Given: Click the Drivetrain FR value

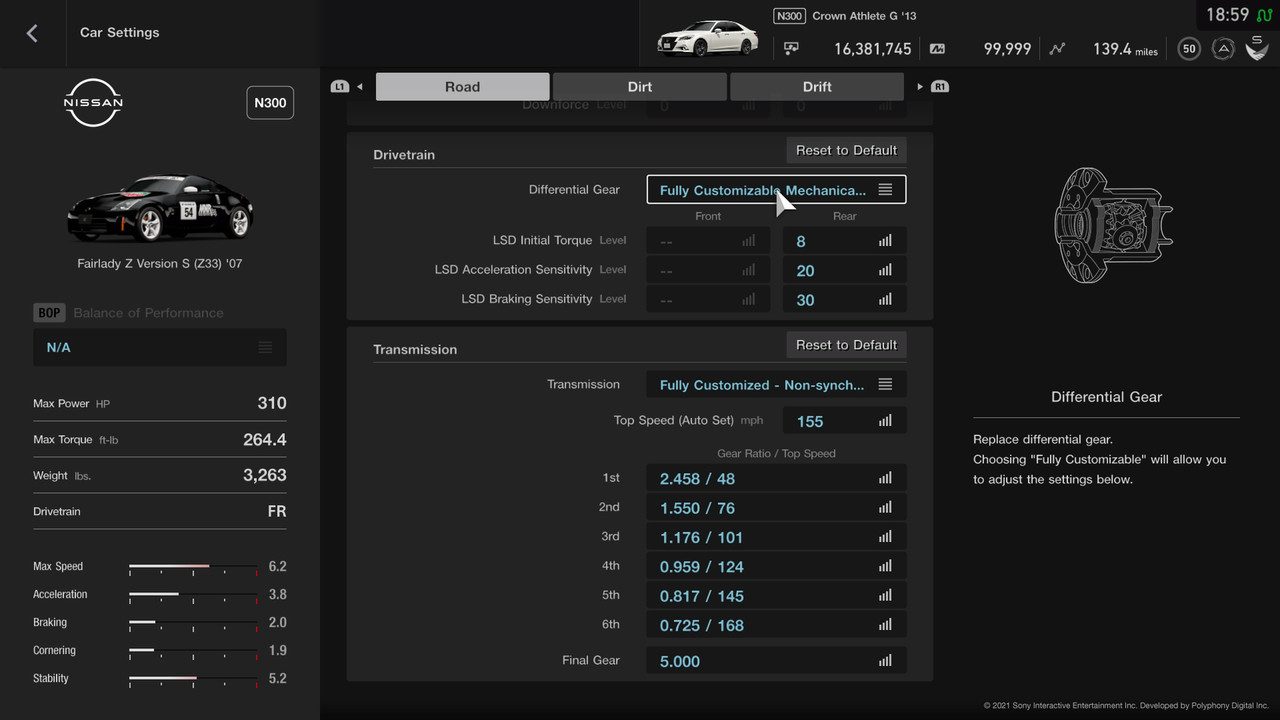Looking at the screenshot, I should [277, 511].
